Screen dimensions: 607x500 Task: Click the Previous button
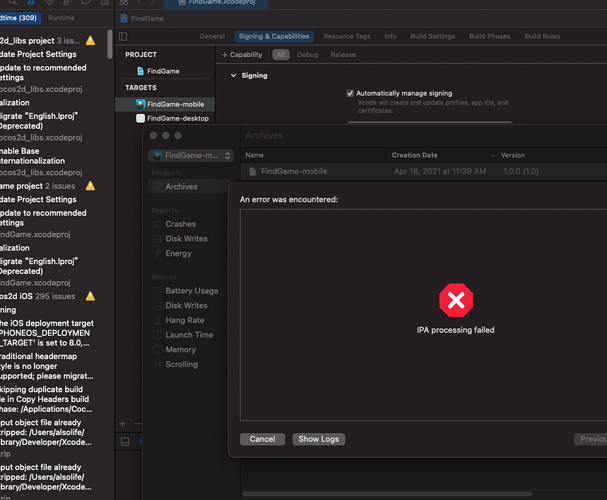pos(591,439)
